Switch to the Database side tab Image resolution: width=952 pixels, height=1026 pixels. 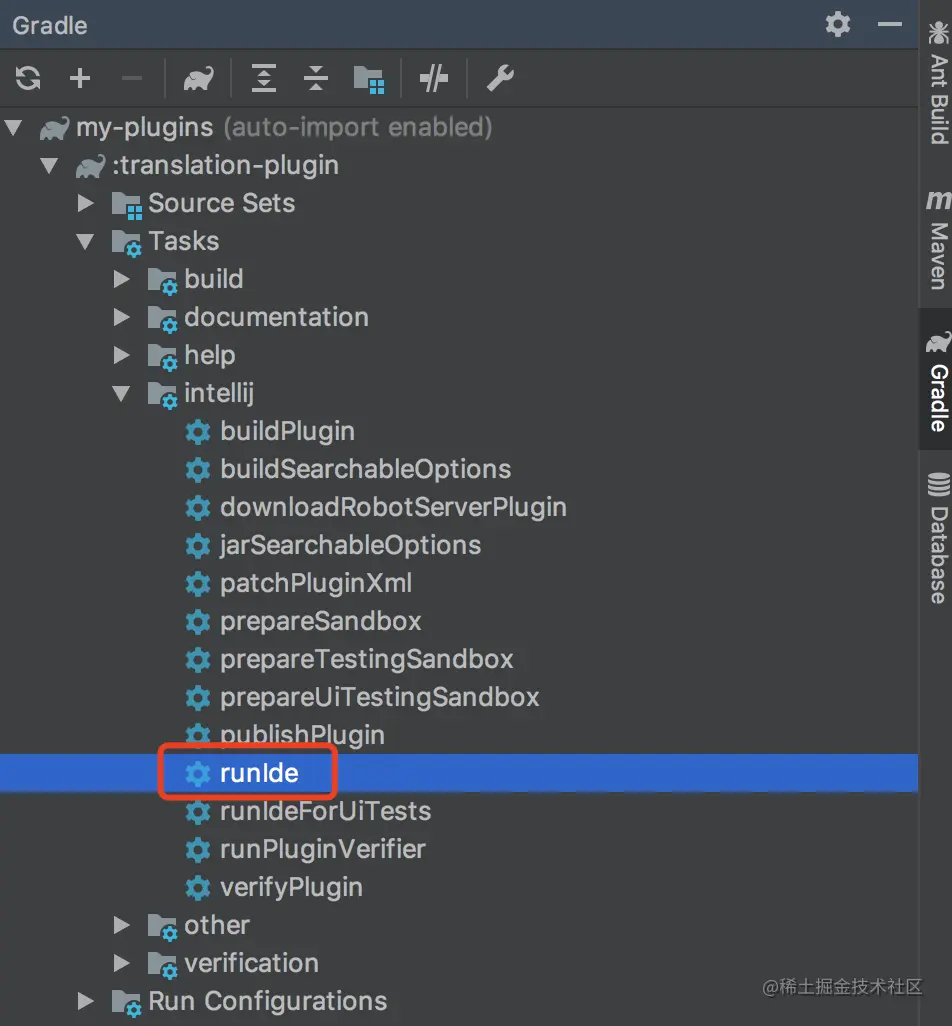tap(938, 538)
